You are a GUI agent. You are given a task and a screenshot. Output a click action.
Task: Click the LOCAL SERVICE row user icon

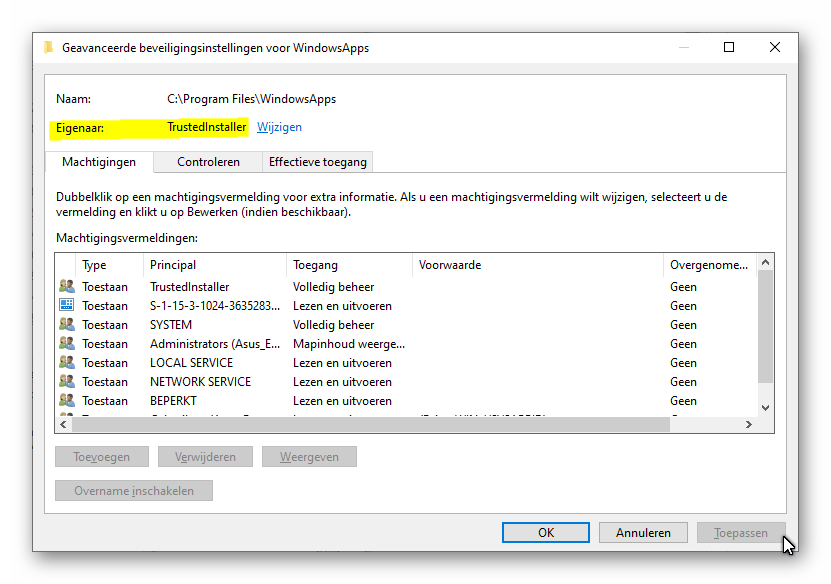67,362
